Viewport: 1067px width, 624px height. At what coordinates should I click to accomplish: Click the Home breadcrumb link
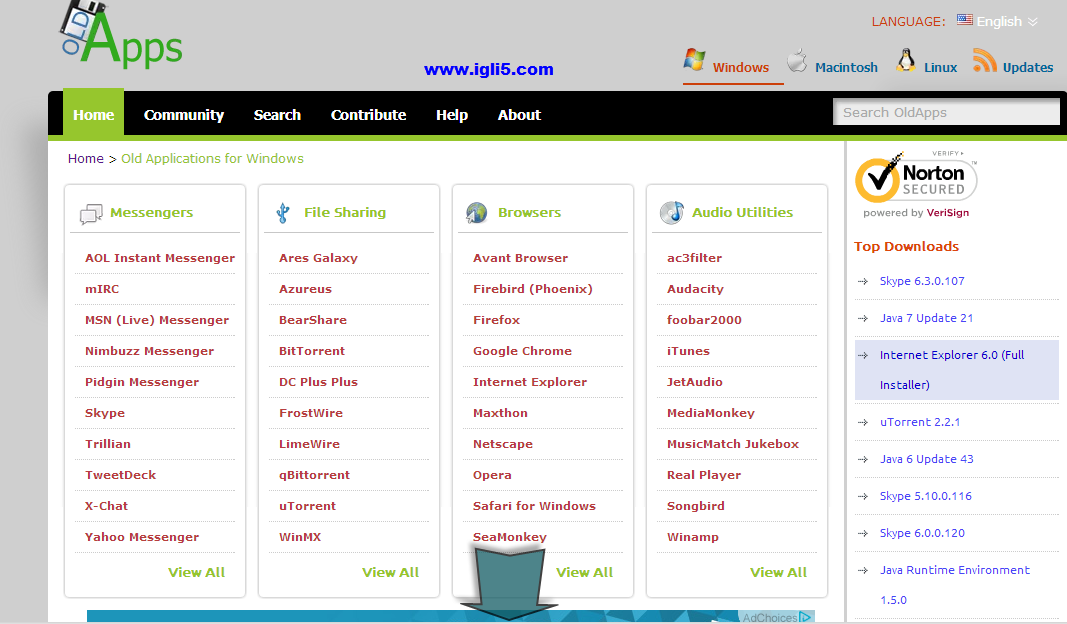tap(85, 158)
